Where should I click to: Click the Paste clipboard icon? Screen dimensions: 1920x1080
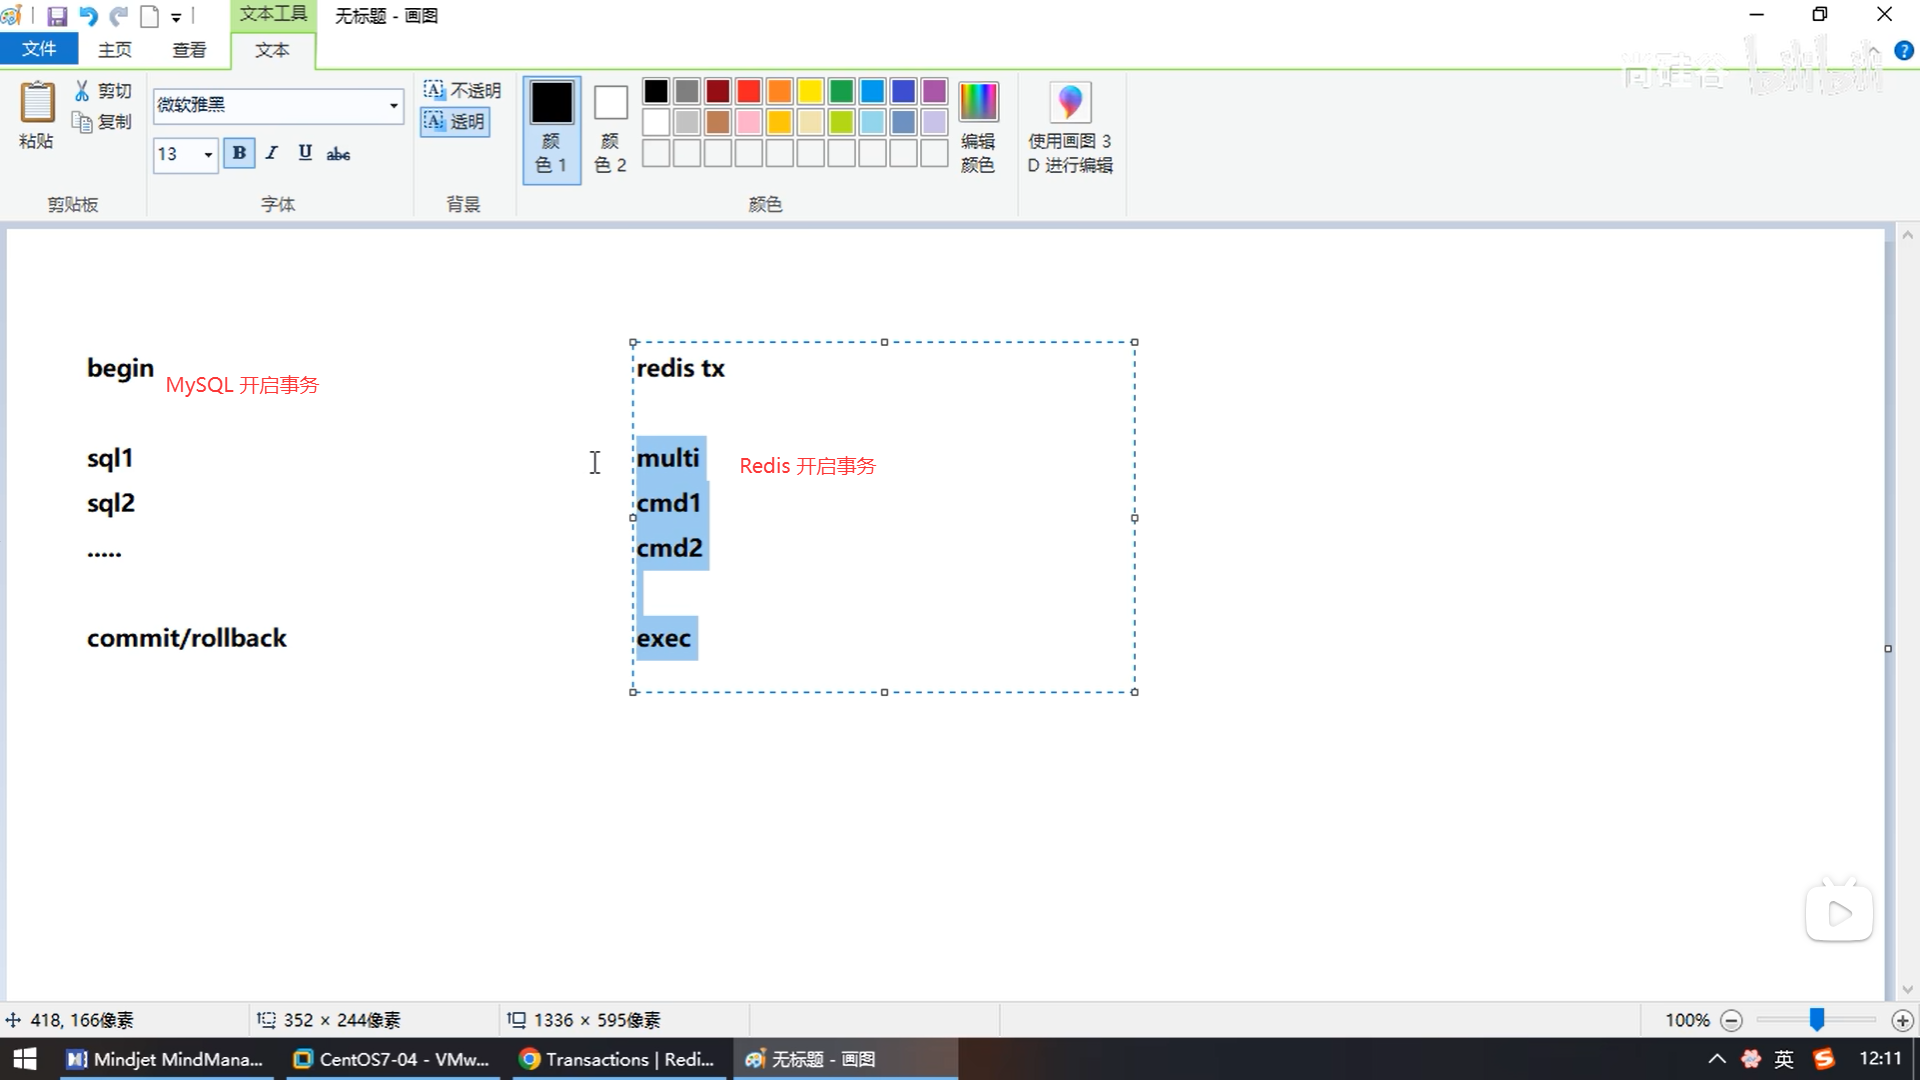pos(37,104)
